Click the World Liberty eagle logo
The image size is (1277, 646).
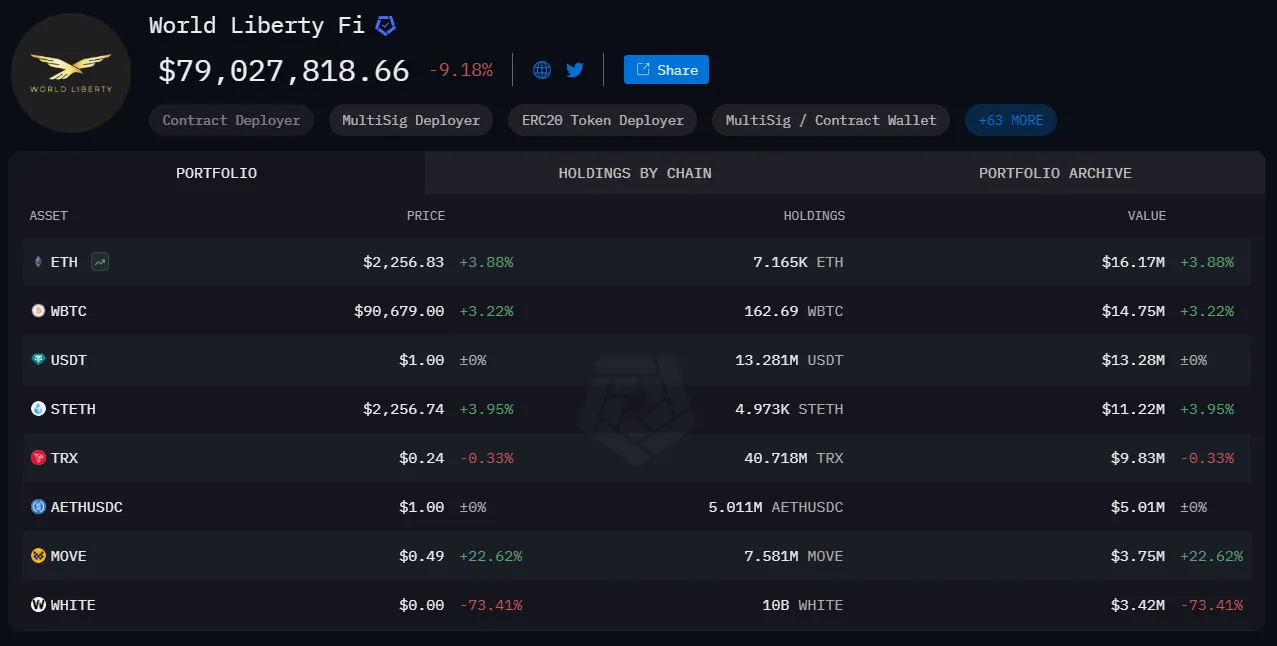(71, 73)
